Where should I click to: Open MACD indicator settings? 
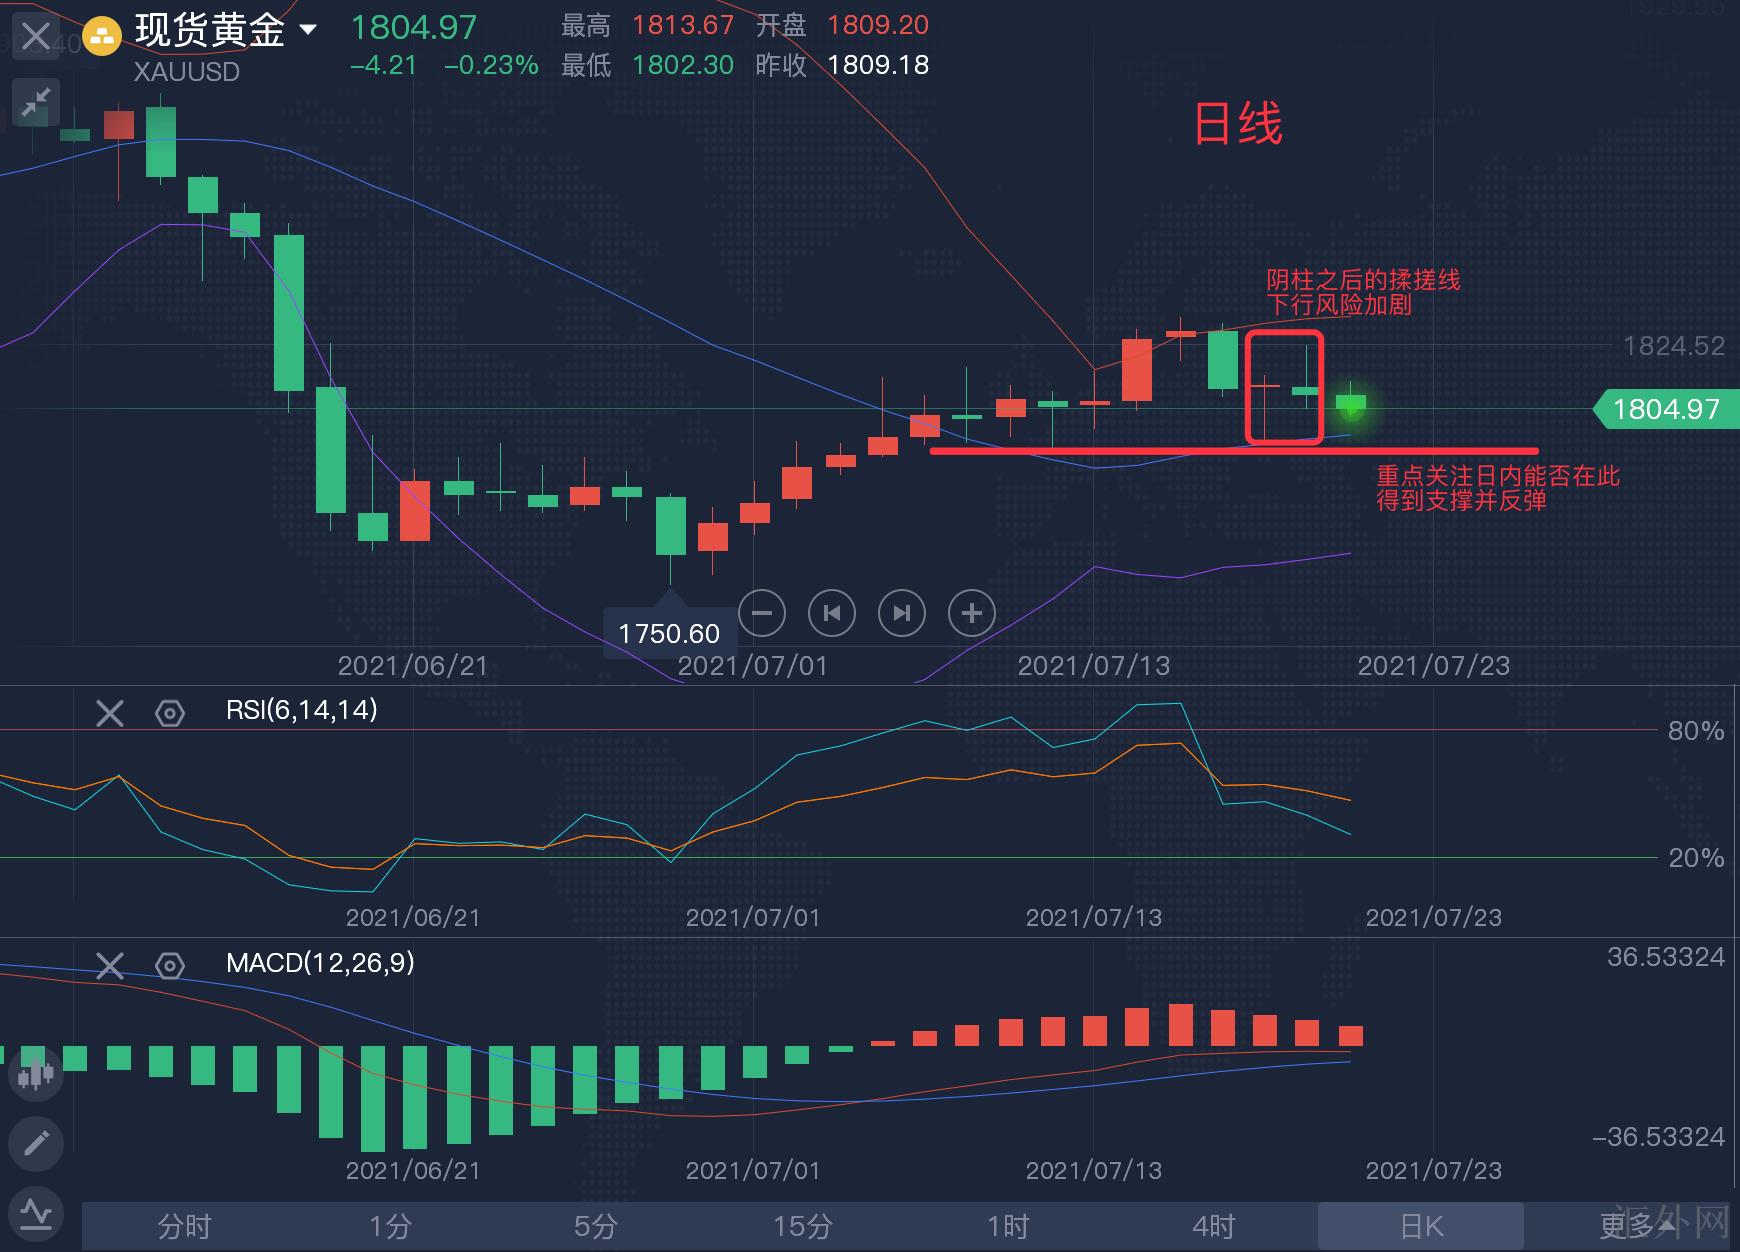click(170, 966)
